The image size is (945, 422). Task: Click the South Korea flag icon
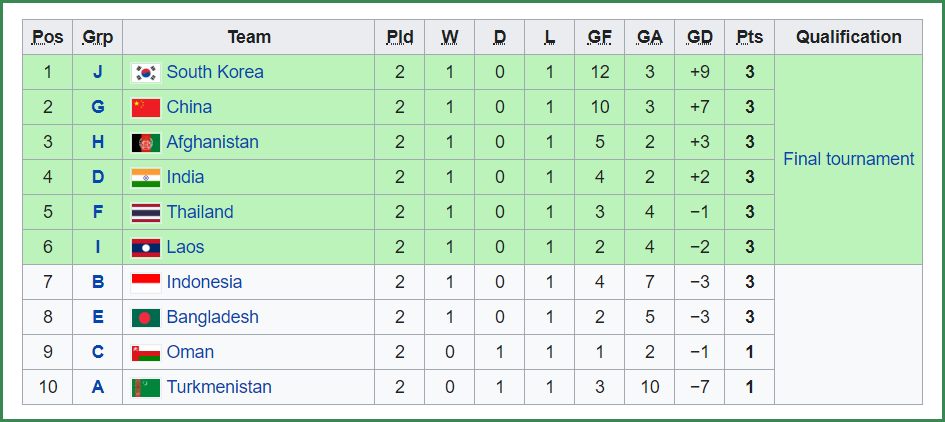point(146,72)
